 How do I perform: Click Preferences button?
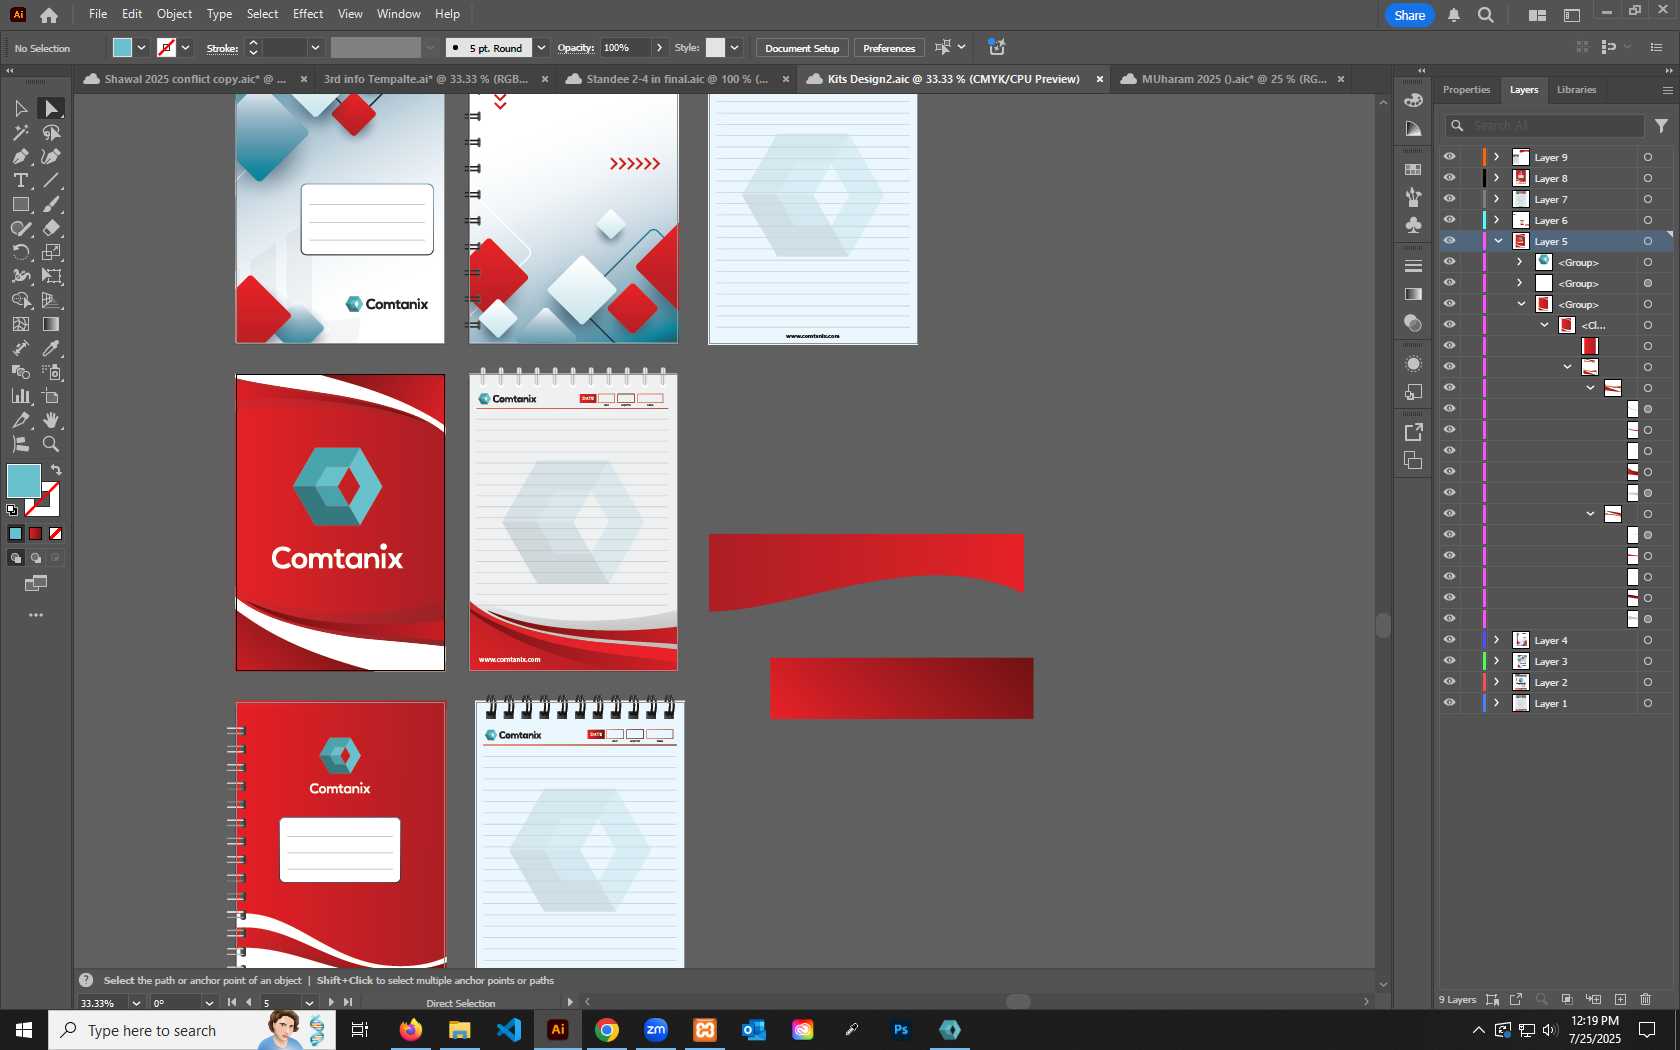coord(889,48)
